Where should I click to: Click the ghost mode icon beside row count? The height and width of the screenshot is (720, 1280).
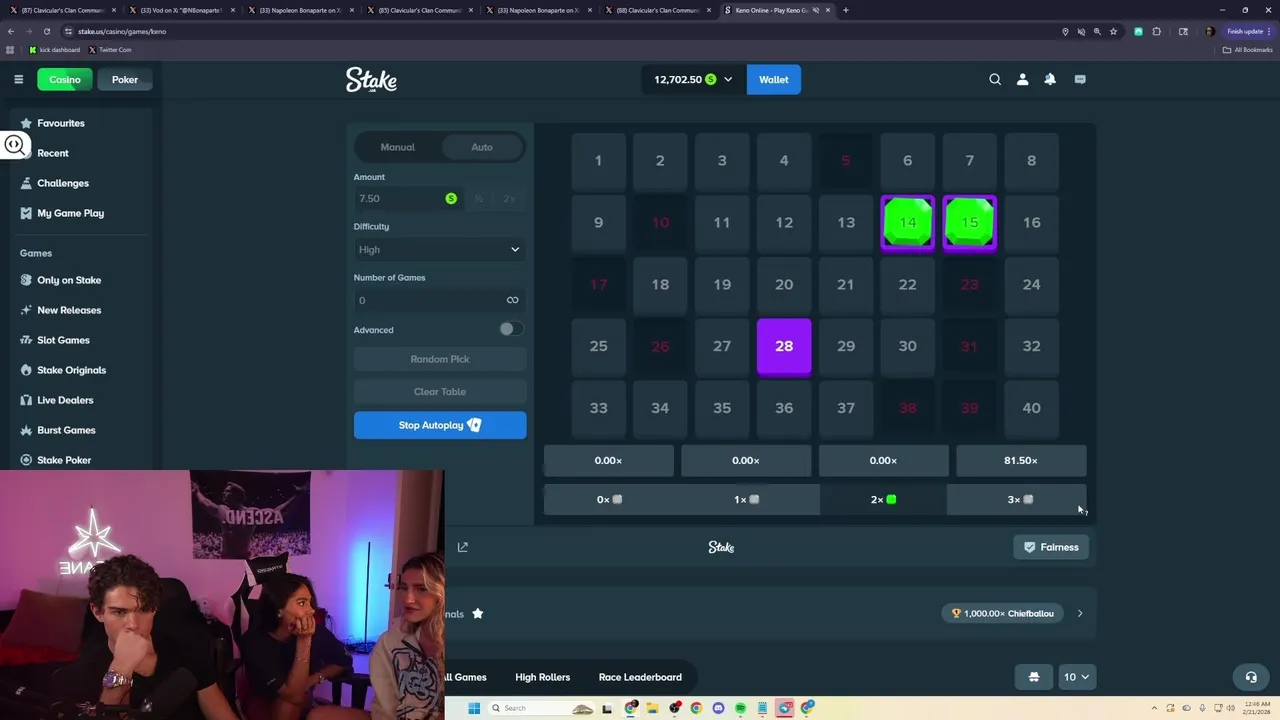[1034, 677]
